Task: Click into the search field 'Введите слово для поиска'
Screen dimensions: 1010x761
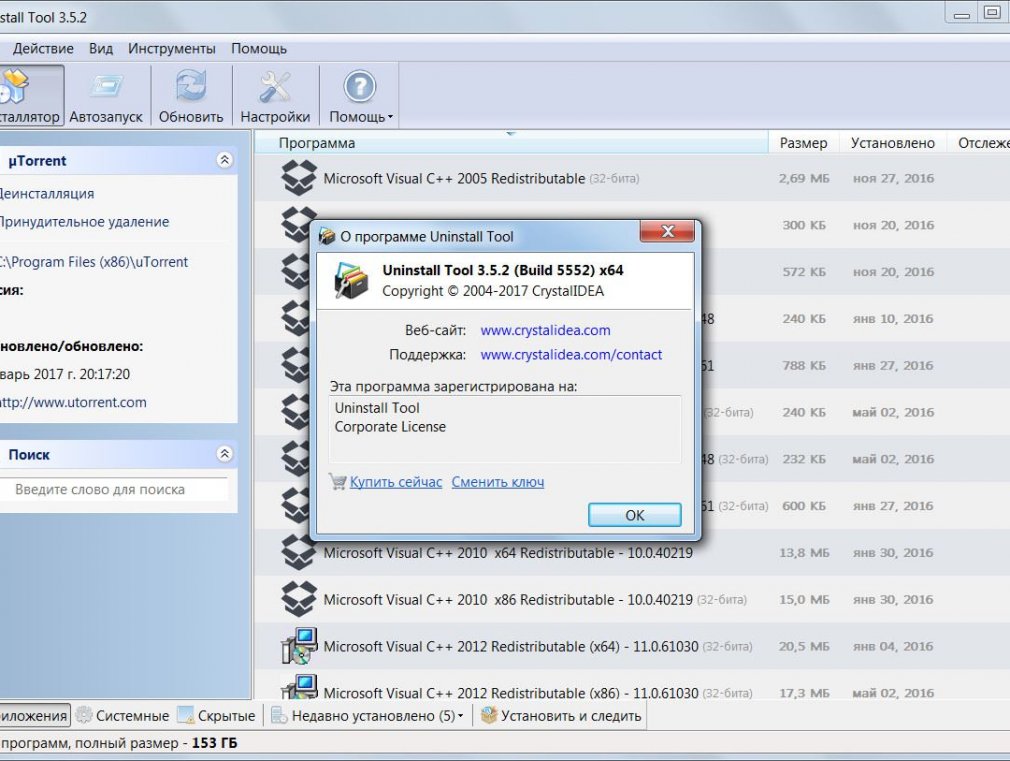Action: click(113, 490)
